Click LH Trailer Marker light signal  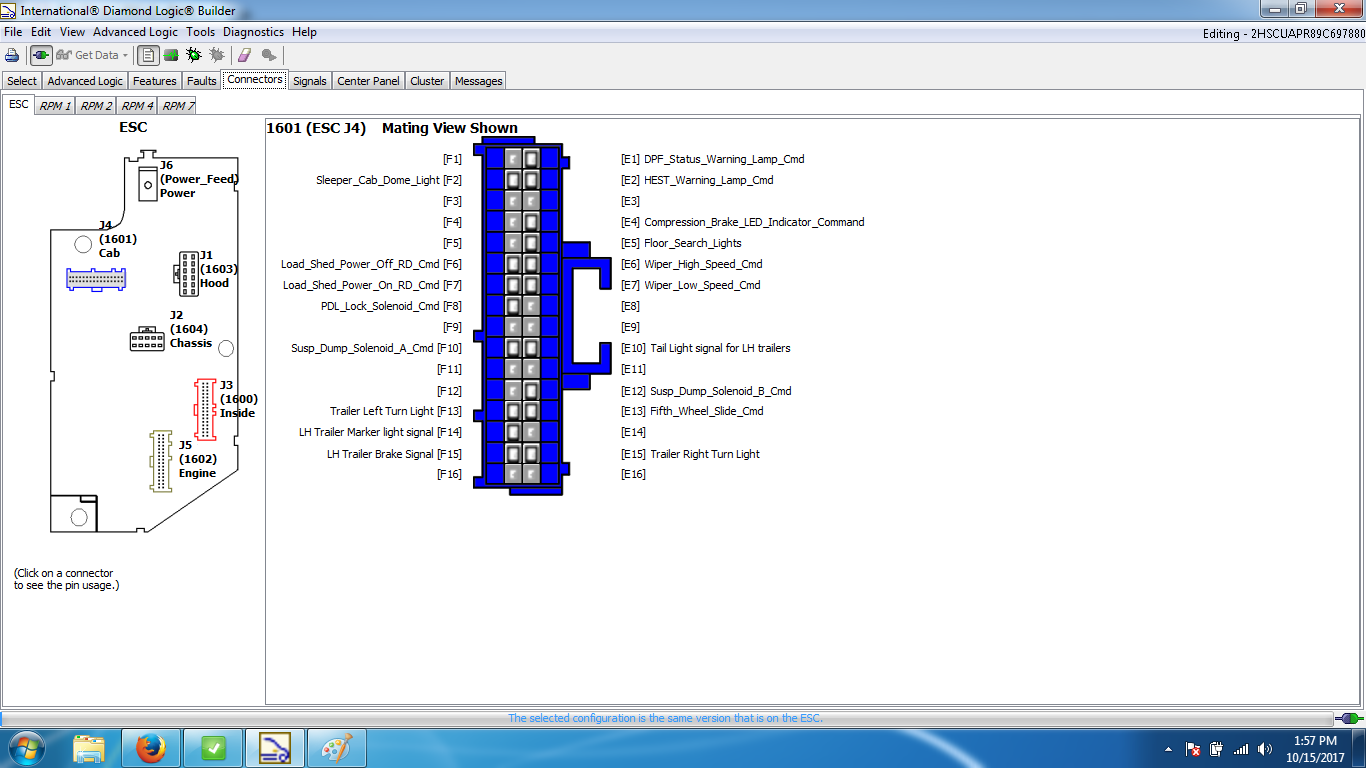(x=366, y=432)
